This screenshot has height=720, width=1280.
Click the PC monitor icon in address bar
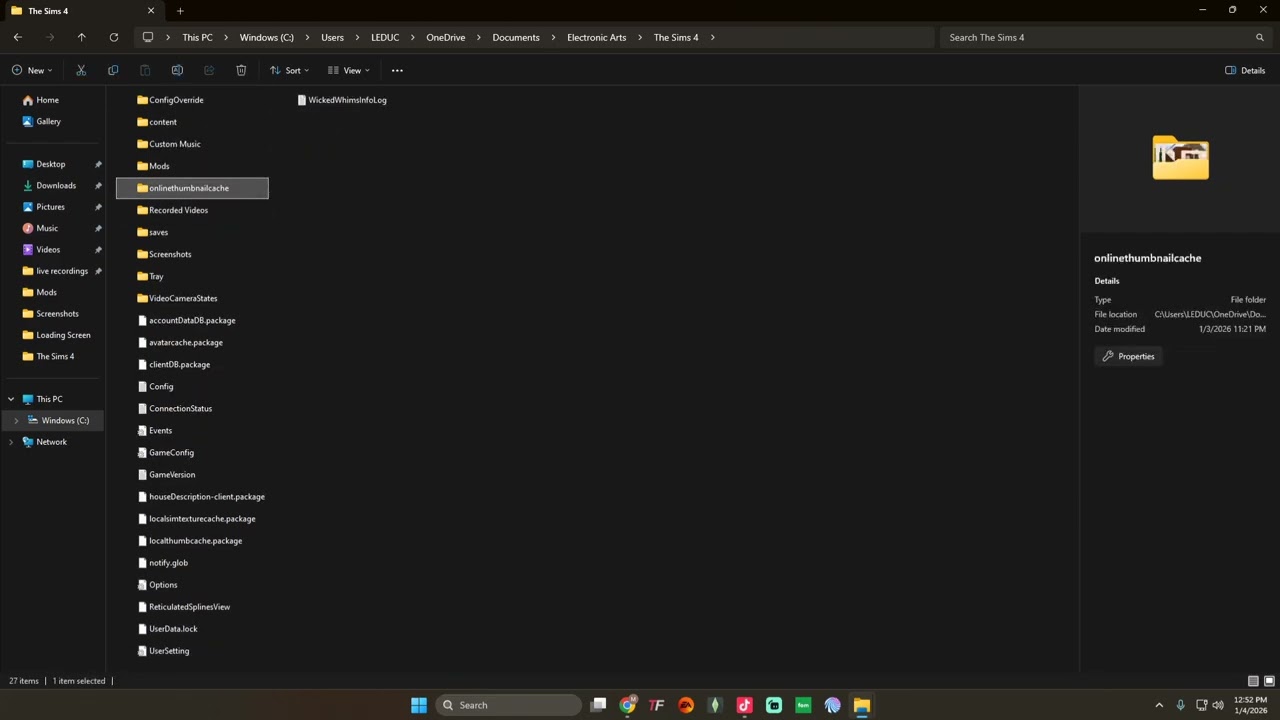point(148,37)
